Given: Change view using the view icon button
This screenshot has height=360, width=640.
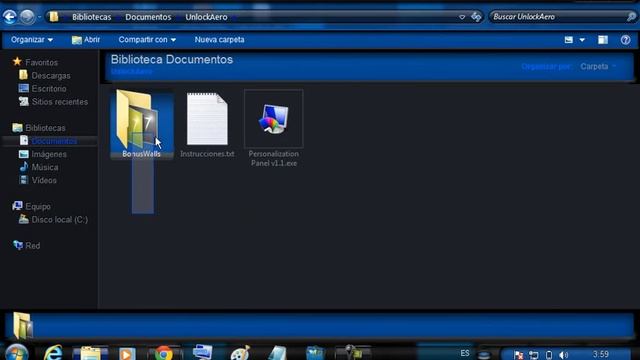Looking at the screenshot, I should coord(569,40).
